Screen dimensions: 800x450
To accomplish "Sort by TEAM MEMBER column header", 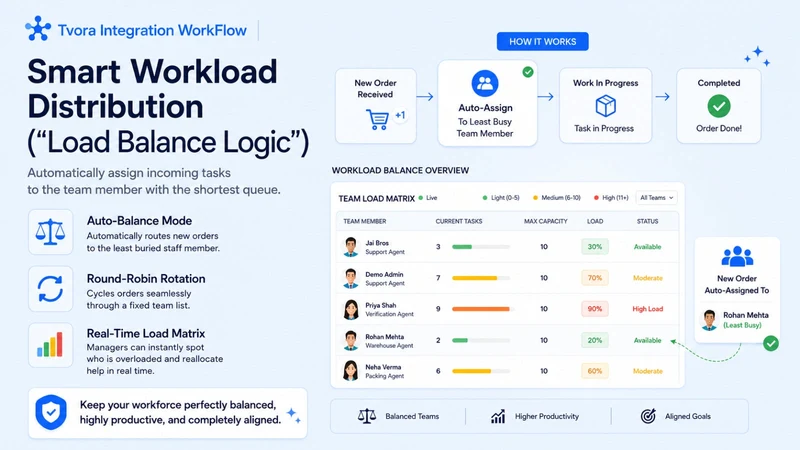I will coord(364,221).
